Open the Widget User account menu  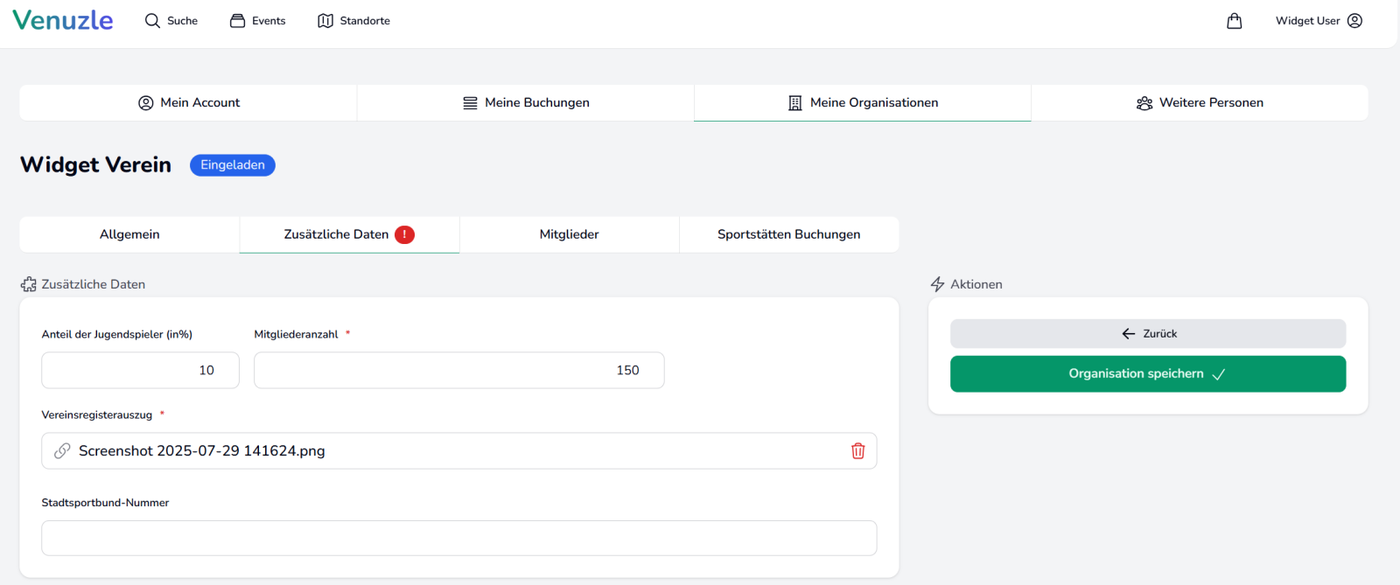[x=1319, y=20]
